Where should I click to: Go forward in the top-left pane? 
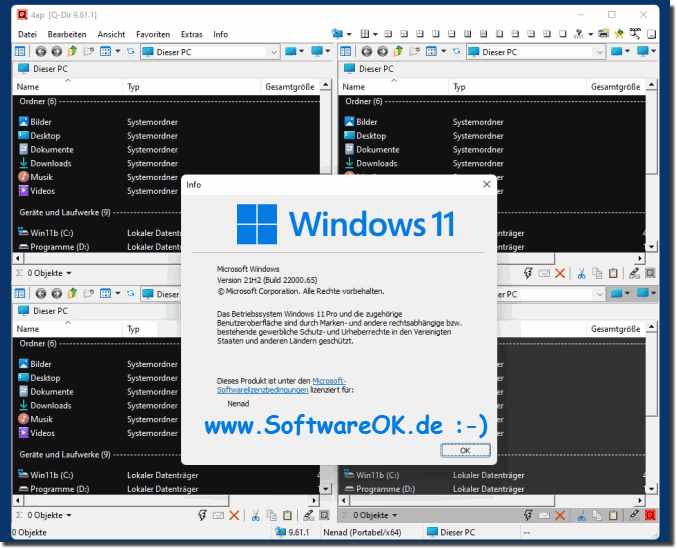tap(57, 52)
